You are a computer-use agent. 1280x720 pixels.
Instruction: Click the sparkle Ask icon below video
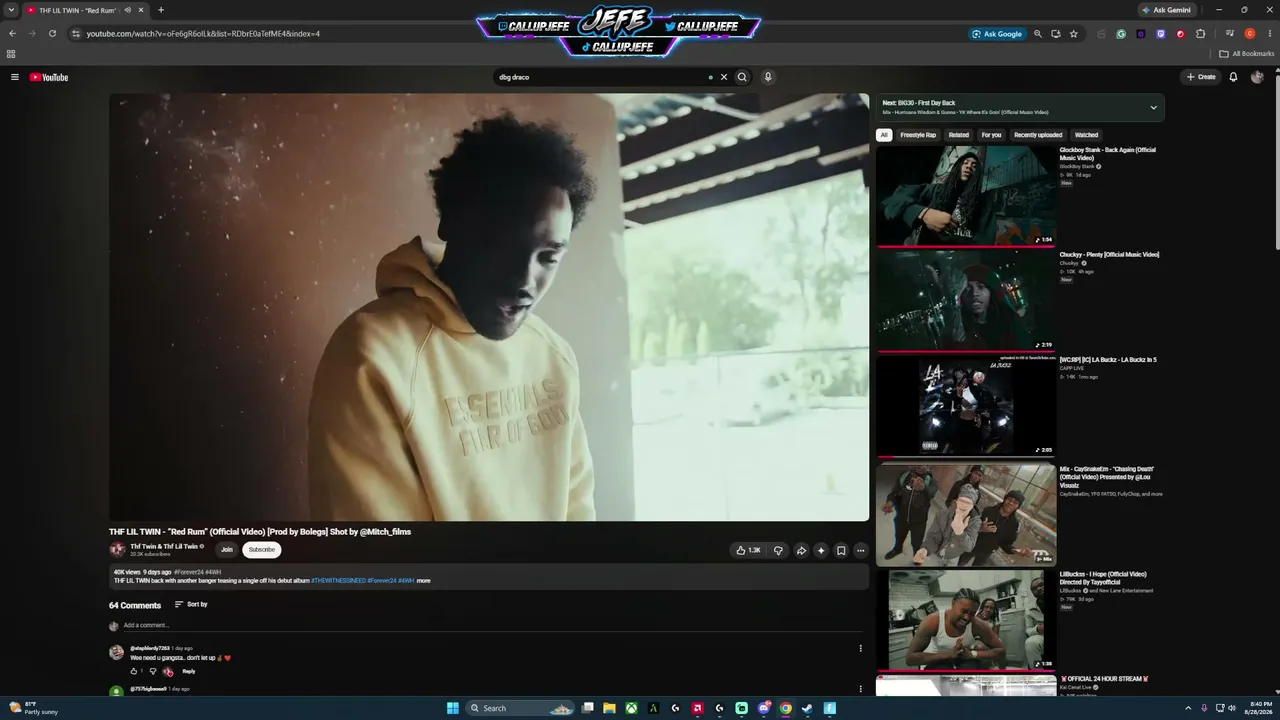click(821, 550)
